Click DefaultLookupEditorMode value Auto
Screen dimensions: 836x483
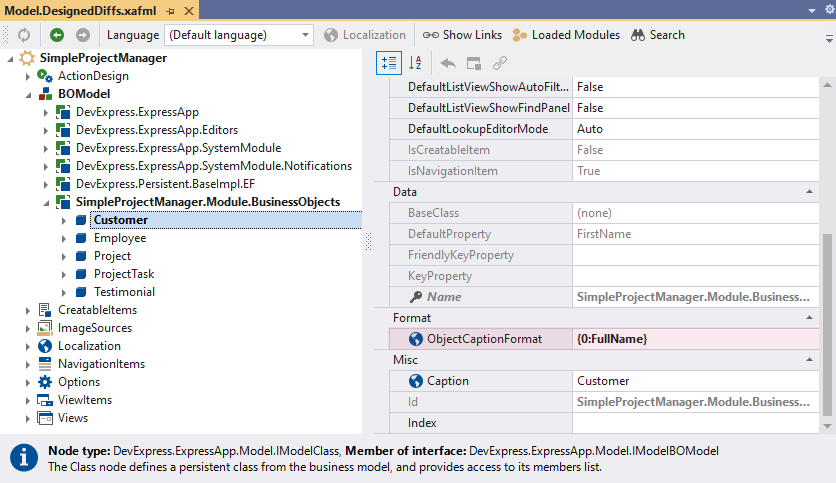pos(696,129)
